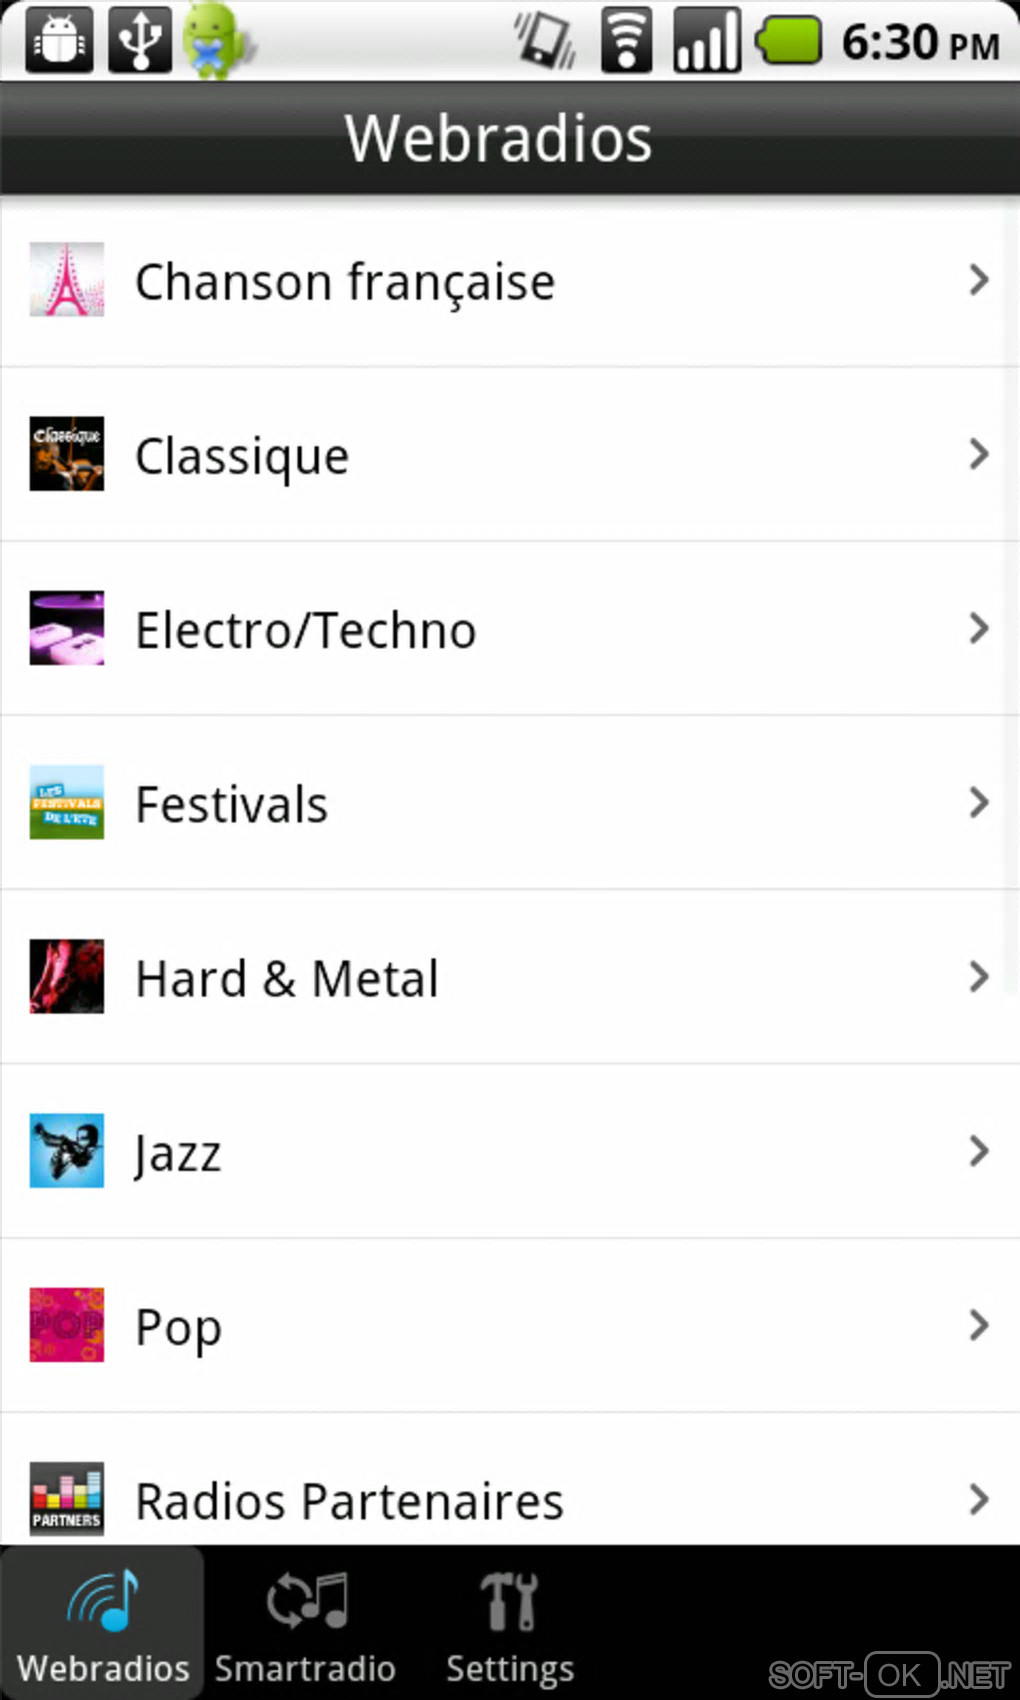Expand the Electro/Techno row chevron
The image size is (1020, 1700).
[x=979, y=628]
